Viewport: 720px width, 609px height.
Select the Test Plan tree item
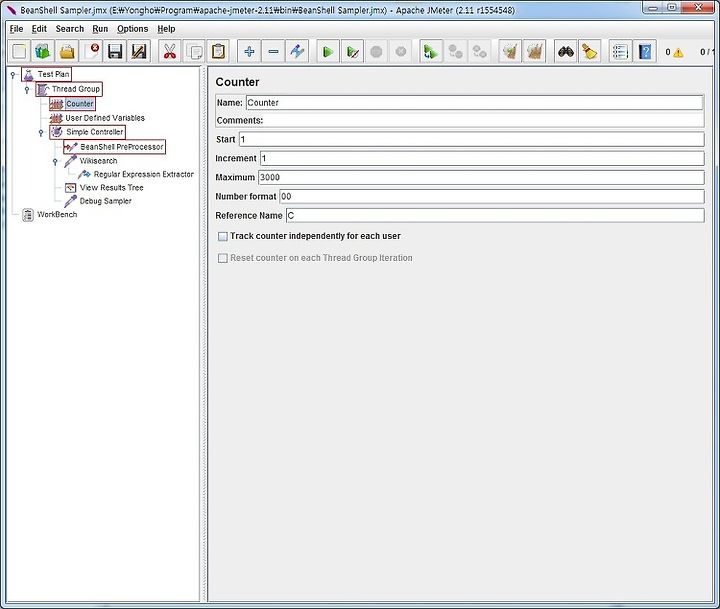pyautogui.click(x=46, y=74)
